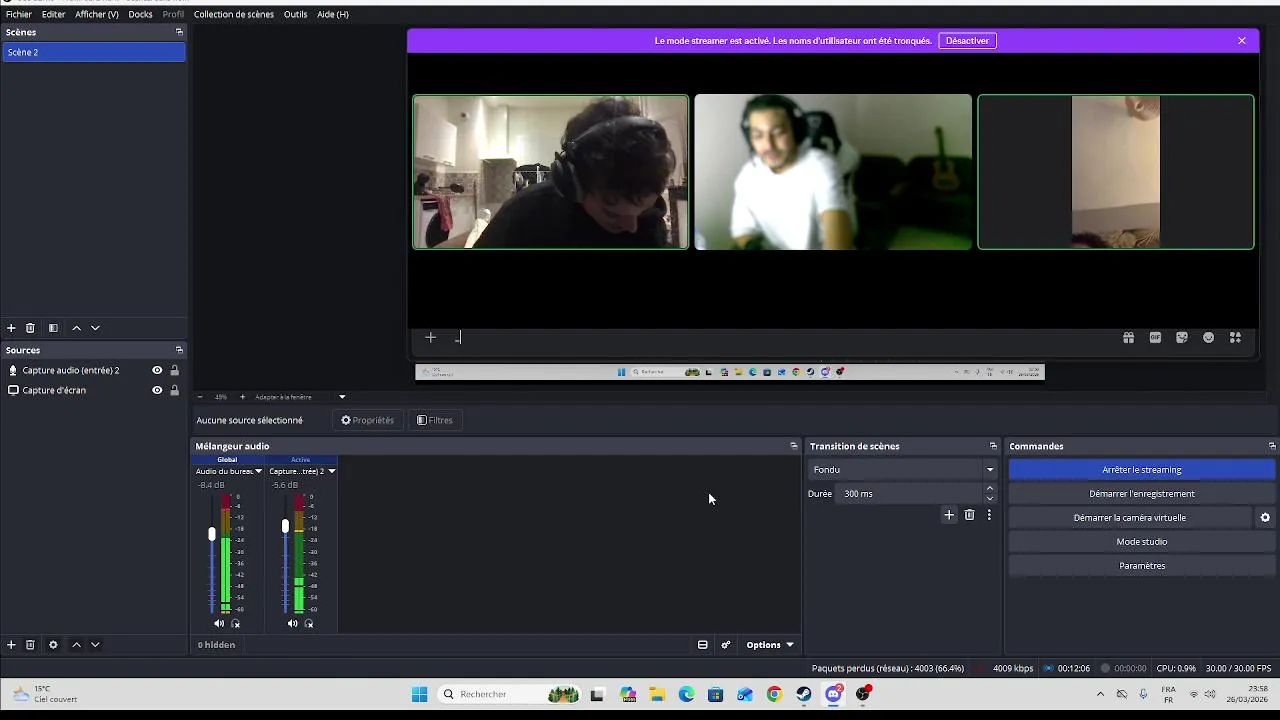Open Paramètres from Commandes panel

tap(1142, 566)
